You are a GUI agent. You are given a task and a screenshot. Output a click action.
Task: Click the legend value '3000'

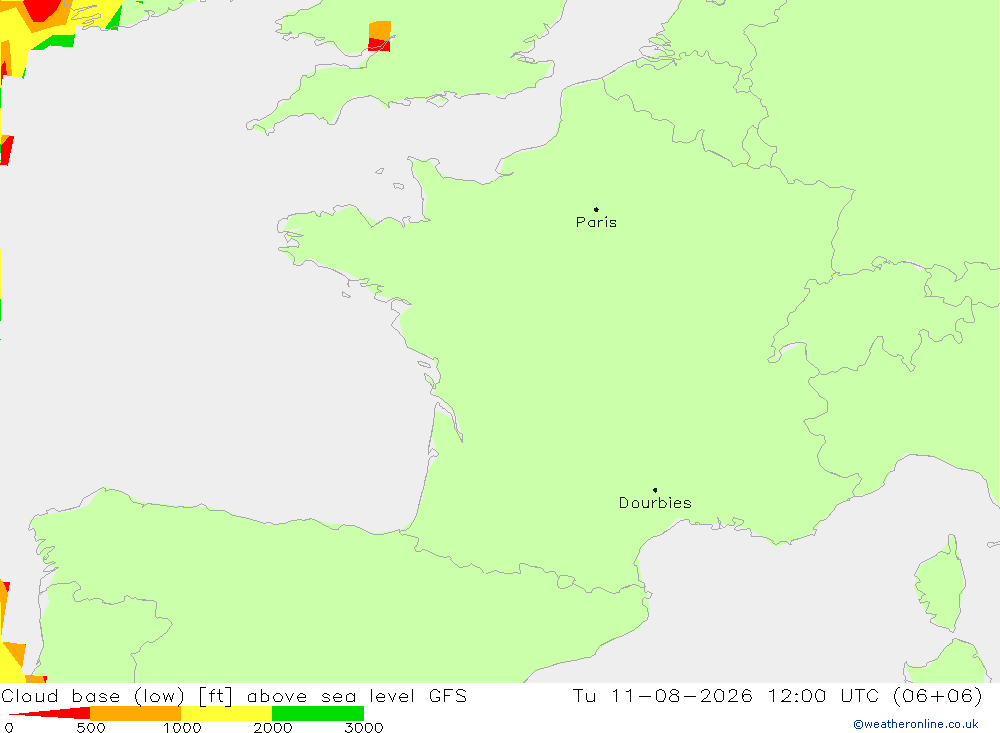[x=364, y=727]
